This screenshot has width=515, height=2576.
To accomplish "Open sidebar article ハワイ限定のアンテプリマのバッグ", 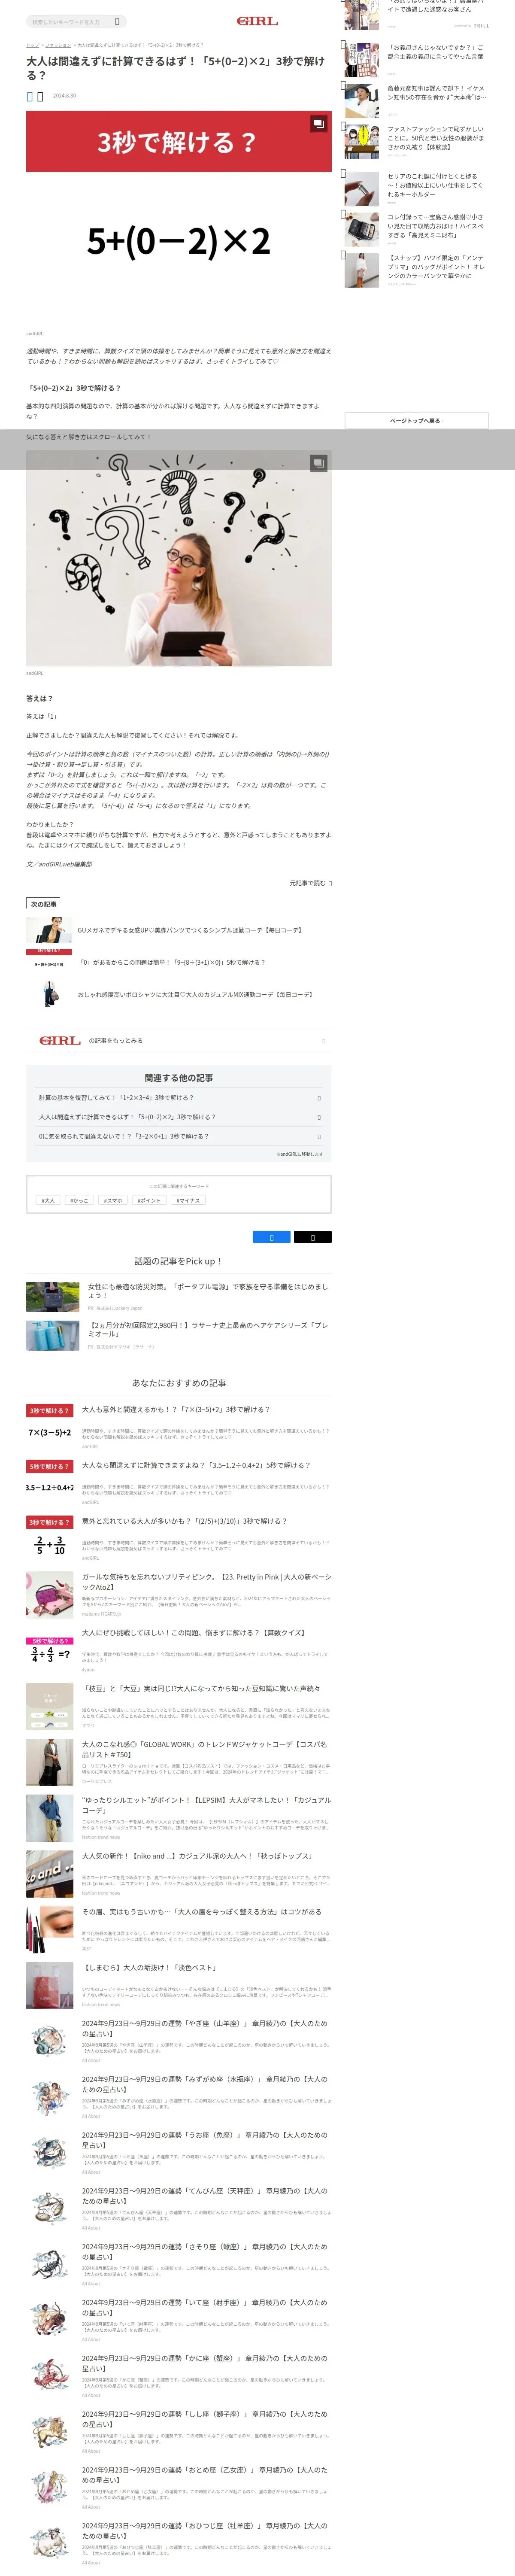I will point(436,266).
